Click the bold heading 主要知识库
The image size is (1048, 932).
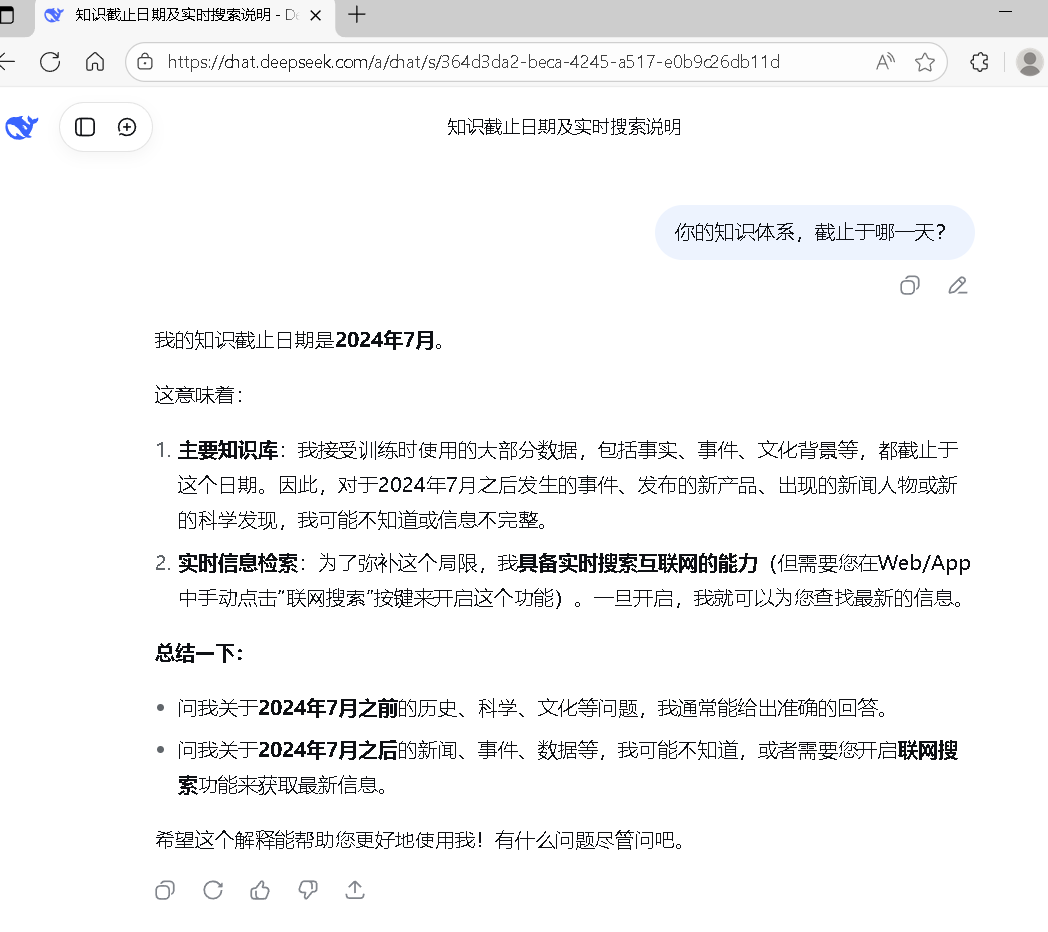point(228,450)
